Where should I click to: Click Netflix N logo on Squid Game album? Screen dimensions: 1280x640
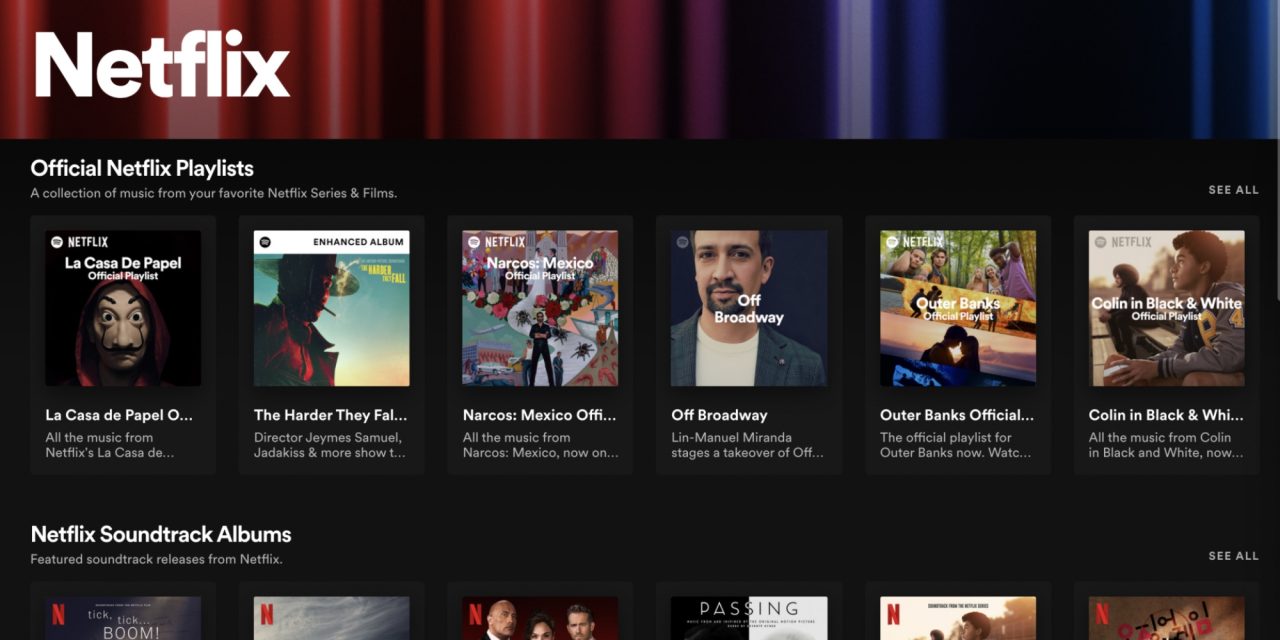tap(1101, 612)
